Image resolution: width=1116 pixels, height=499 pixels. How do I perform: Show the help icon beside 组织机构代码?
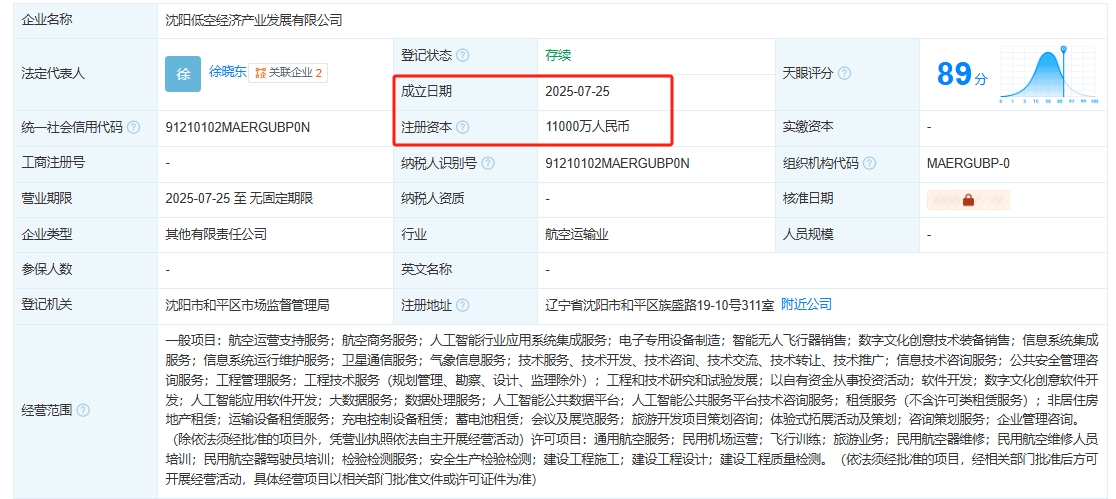[869, 164]
